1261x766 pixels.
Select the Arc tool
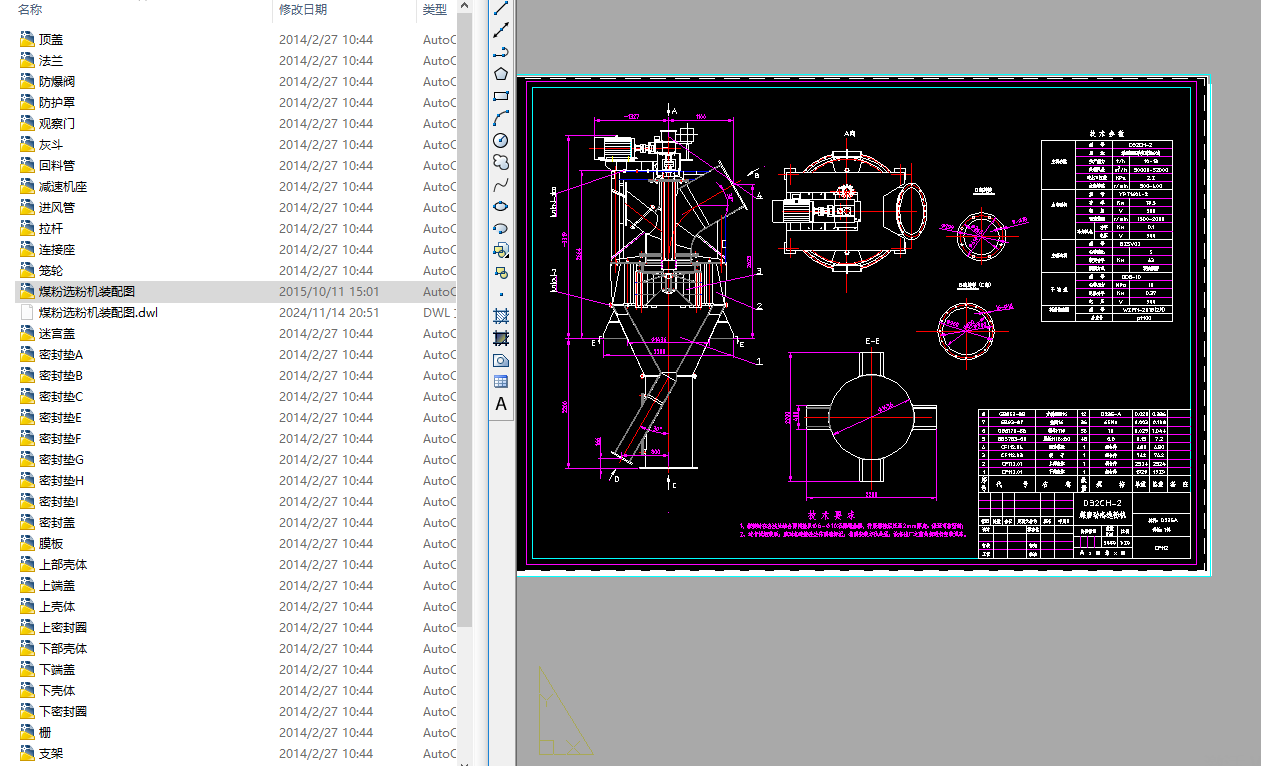coord(501,118)
